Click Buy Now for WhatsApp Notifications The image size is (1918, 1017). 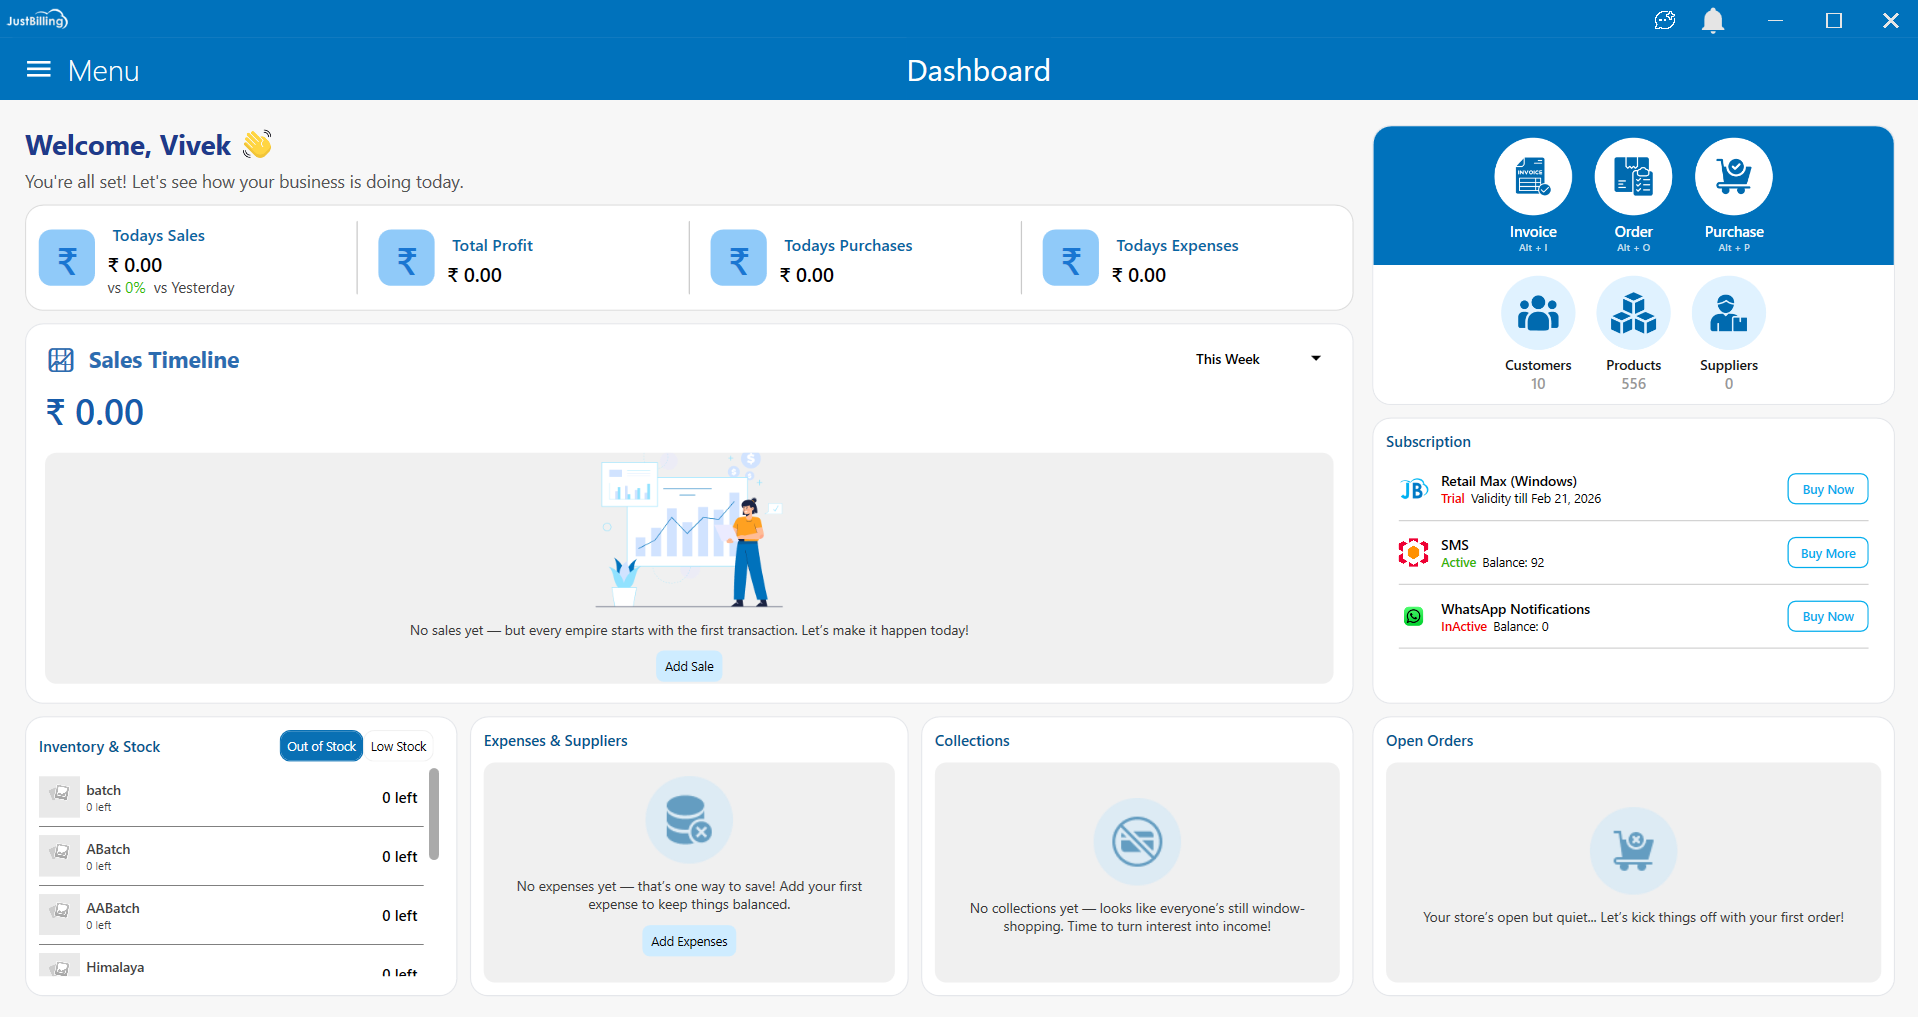(x=1827, y=617)
